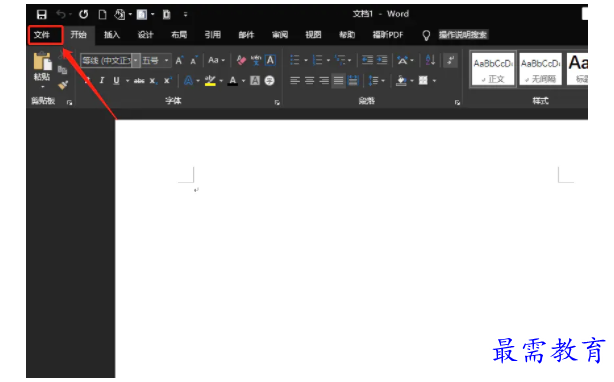Screen dimensions: 614x382
Task: Toggle italic formatting
Action: tap(102, 81)
